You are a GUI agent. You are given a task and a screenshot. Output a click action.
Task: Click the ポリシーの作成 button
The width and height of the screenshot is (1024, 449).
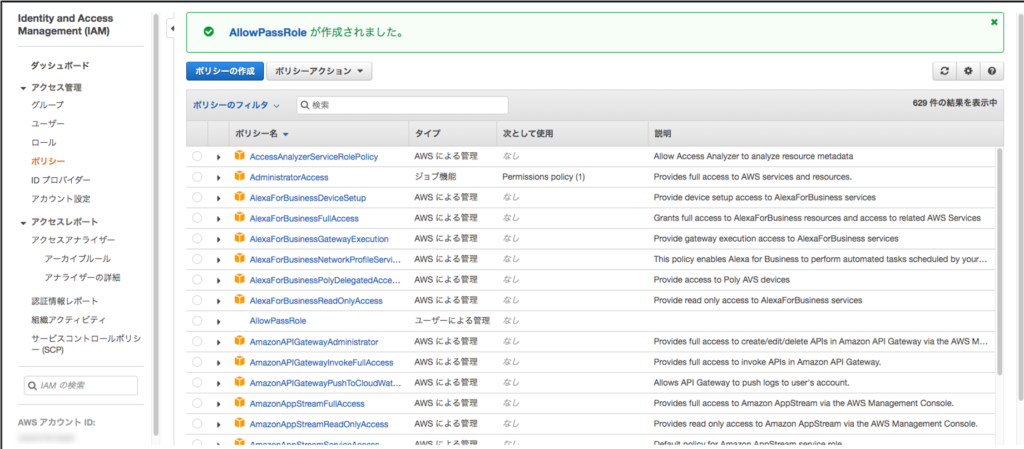tap(224, 71)
